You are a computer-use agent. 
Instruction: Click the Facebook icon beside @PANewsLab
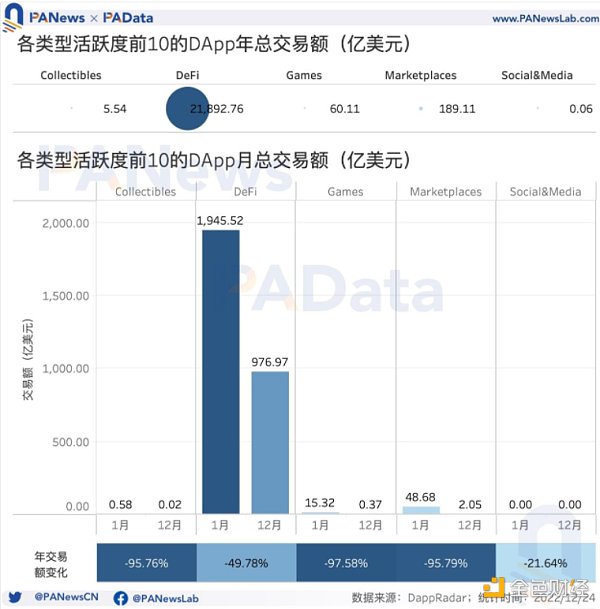pos(120,598)
